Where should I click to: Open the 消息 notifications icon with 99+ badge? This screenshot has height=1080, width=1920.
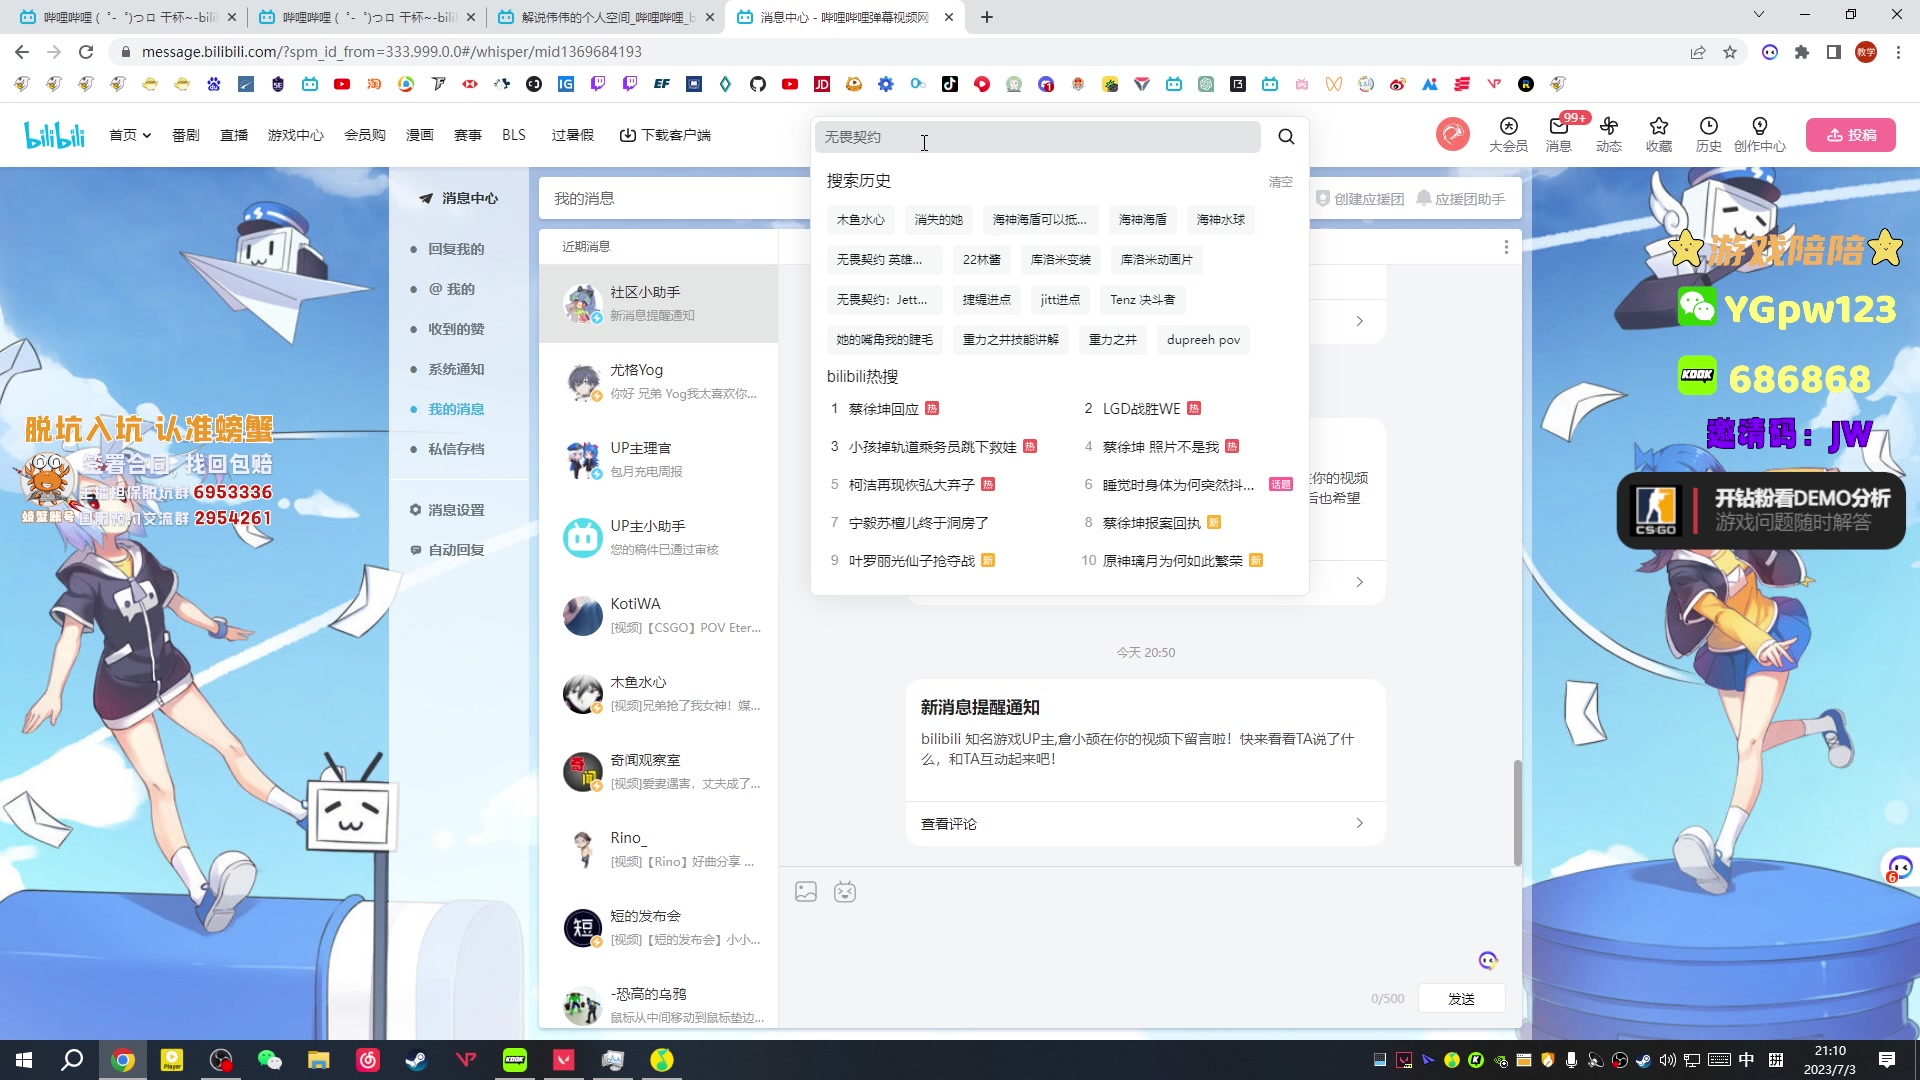coord(1557,135)
